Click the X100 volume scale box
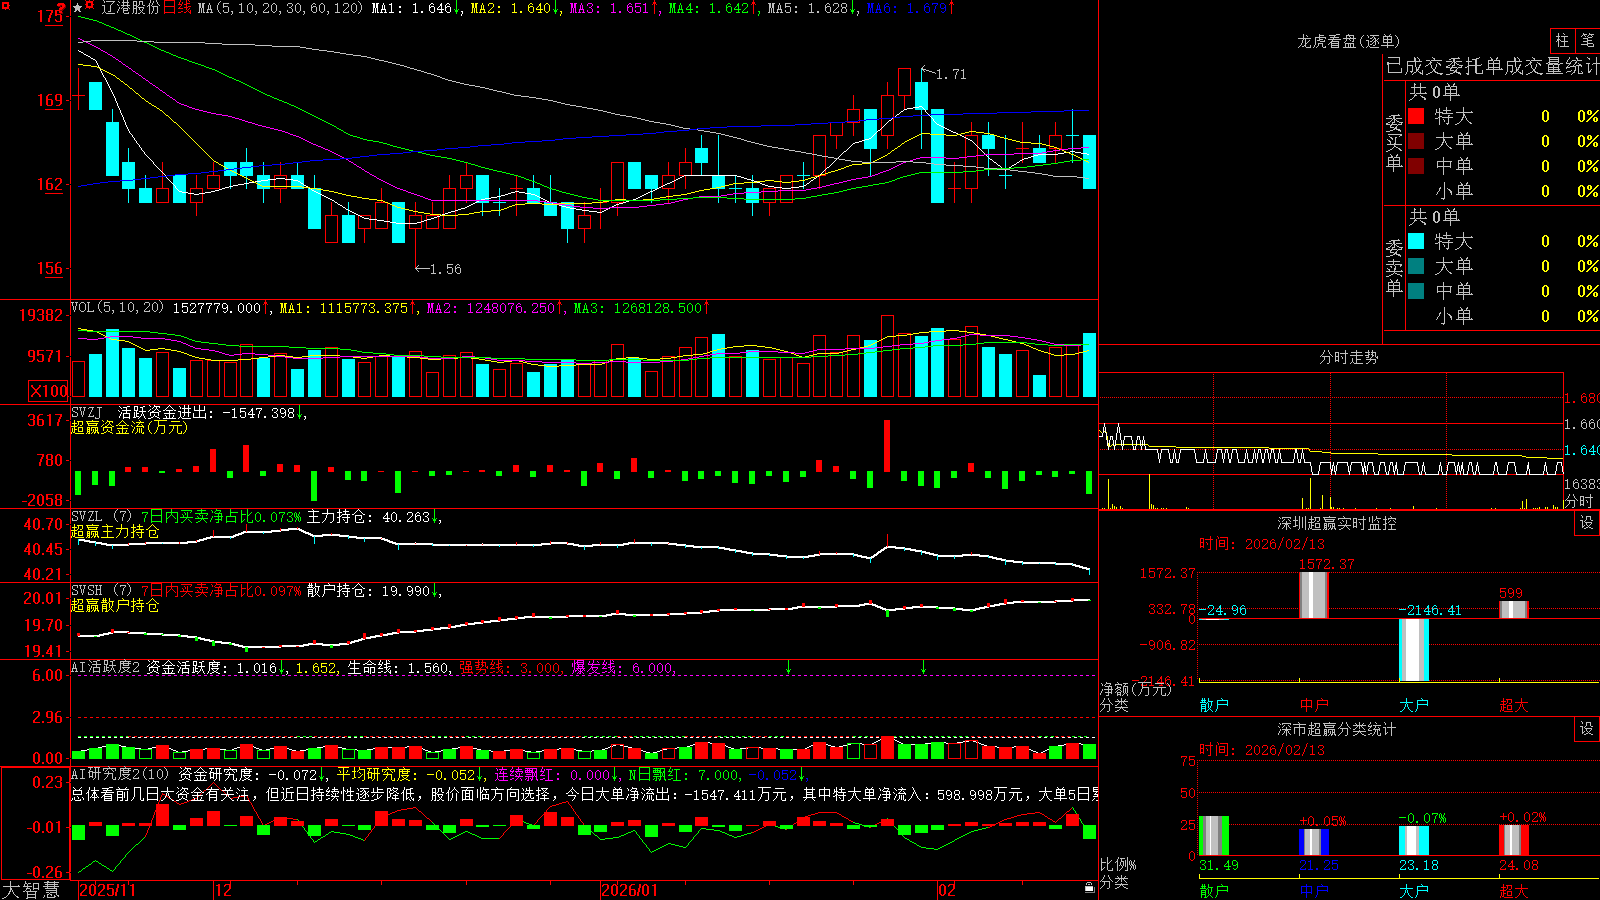The height and width of the screenshot is (900, 1600). pos(48,391)
